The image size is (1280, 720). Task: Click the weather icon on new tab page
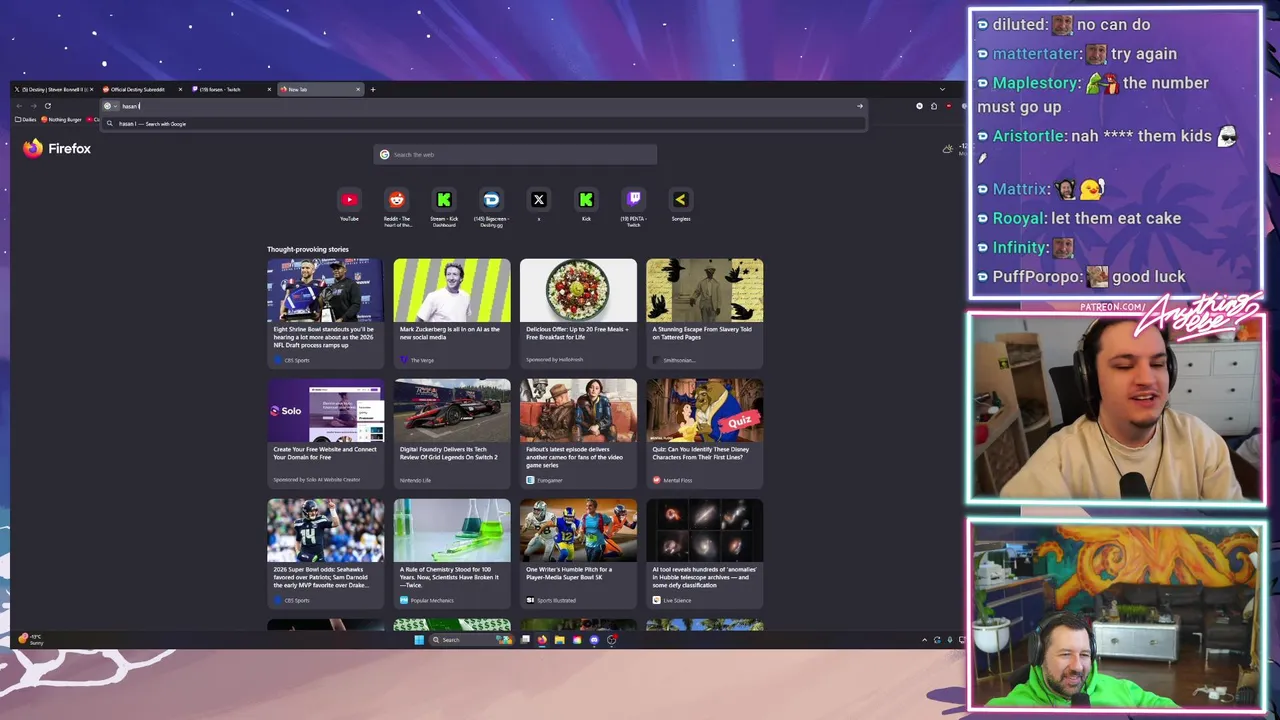[x=948, y=149]
